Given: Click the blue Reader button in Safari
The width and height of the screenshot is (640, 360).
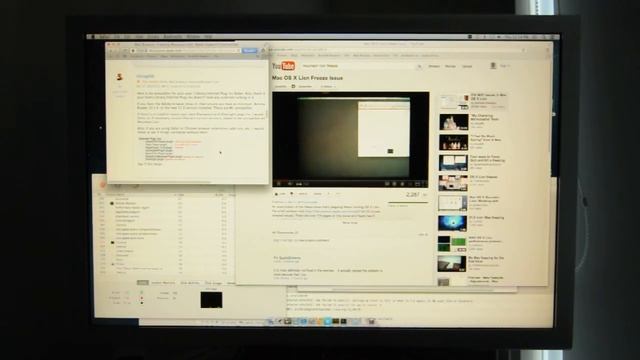Looking at the screenshot, I should click(249, 50).
